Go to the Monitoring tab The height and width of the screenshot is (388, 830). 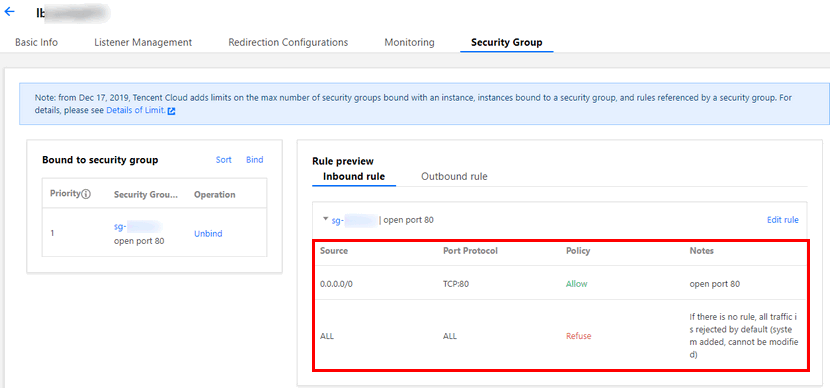click(x=409, y=42)
